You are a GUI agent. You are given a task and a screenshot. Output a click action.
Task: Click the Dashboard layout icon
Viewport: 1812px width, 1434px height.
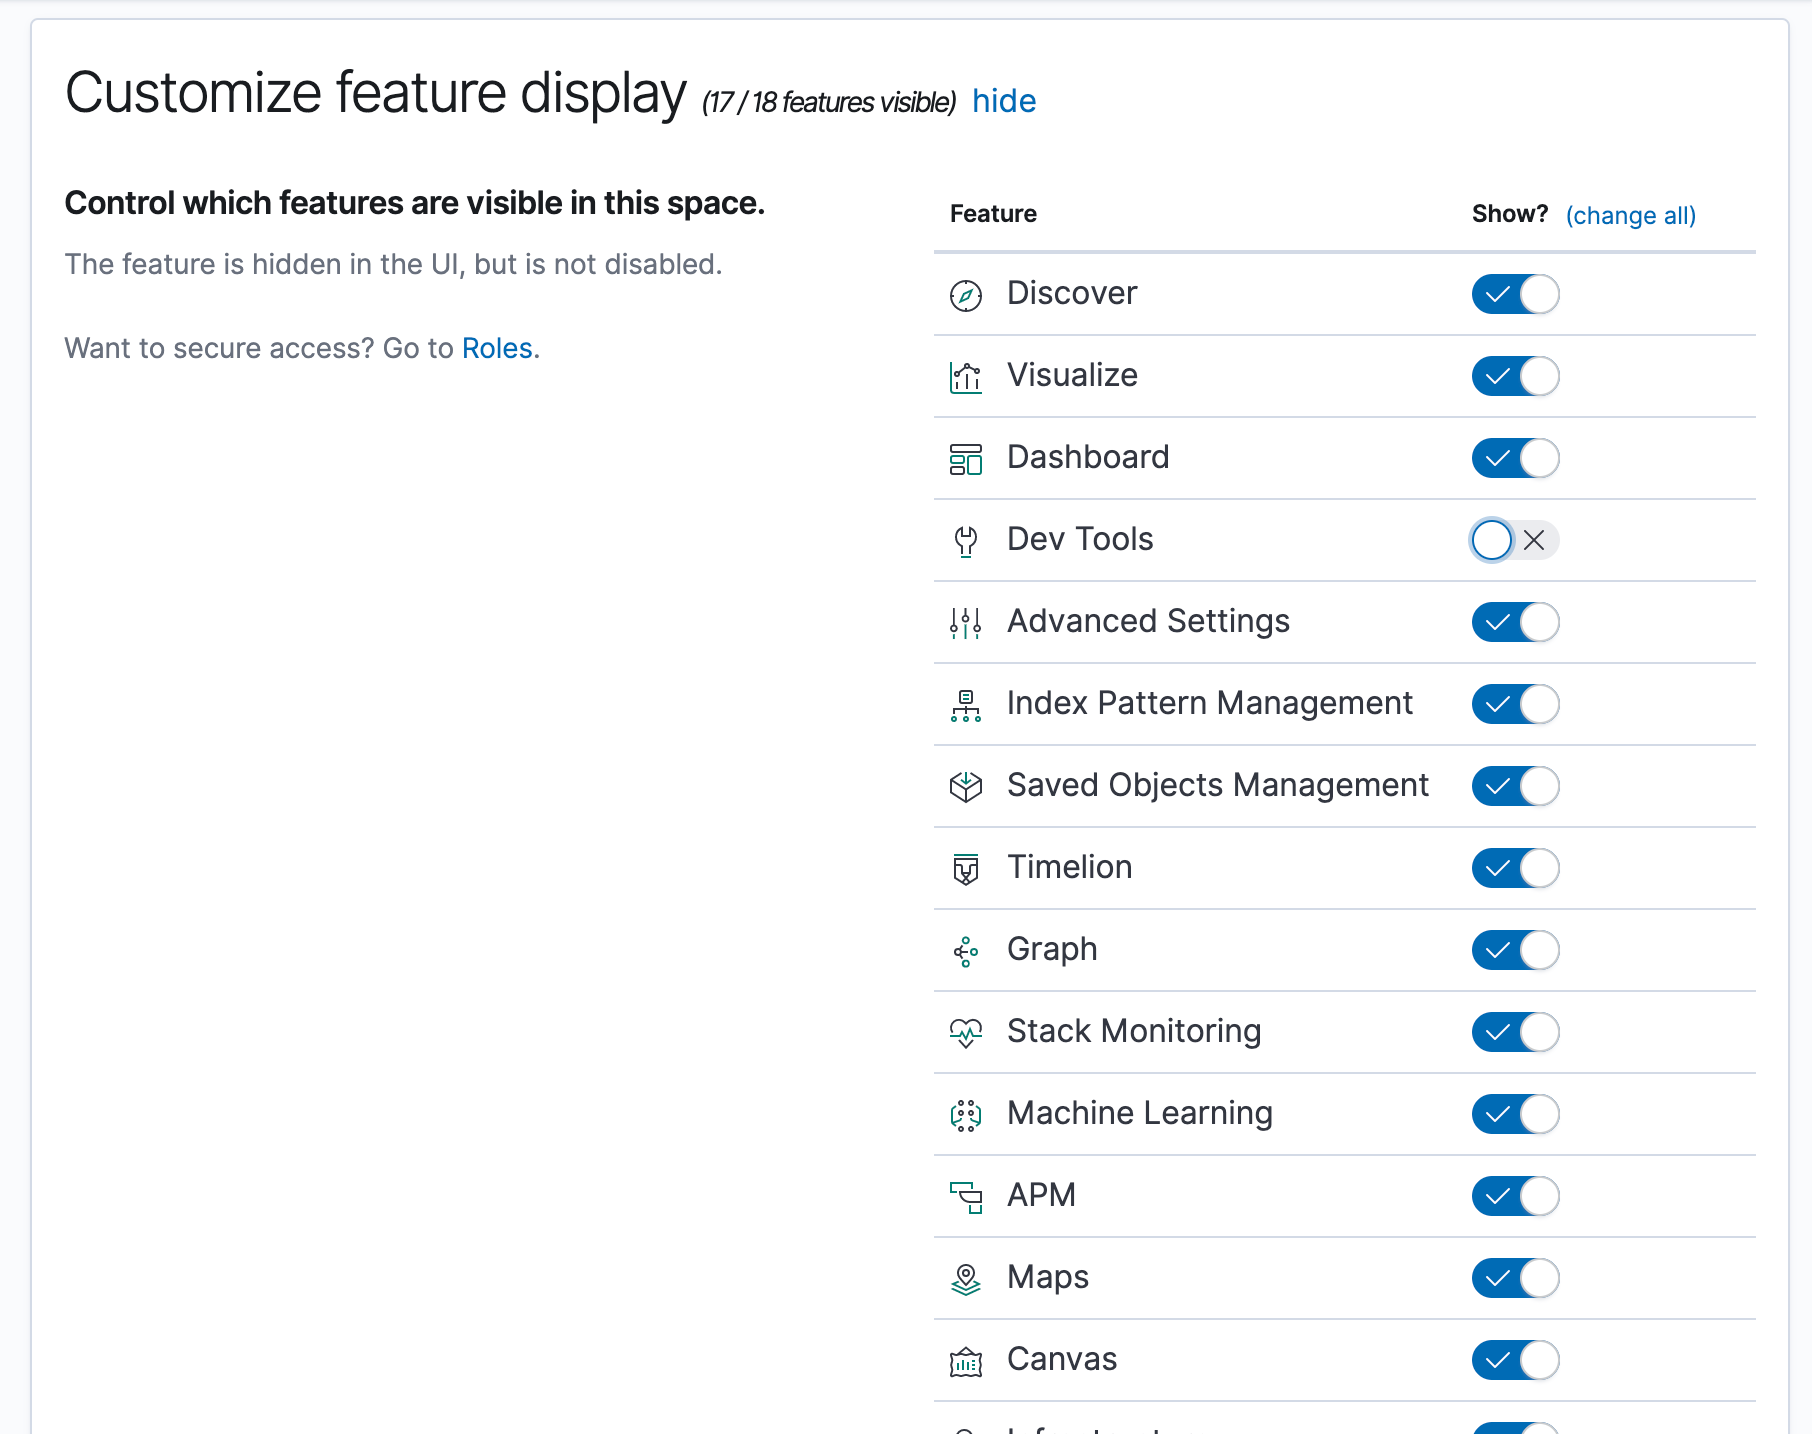click(965, 459)
